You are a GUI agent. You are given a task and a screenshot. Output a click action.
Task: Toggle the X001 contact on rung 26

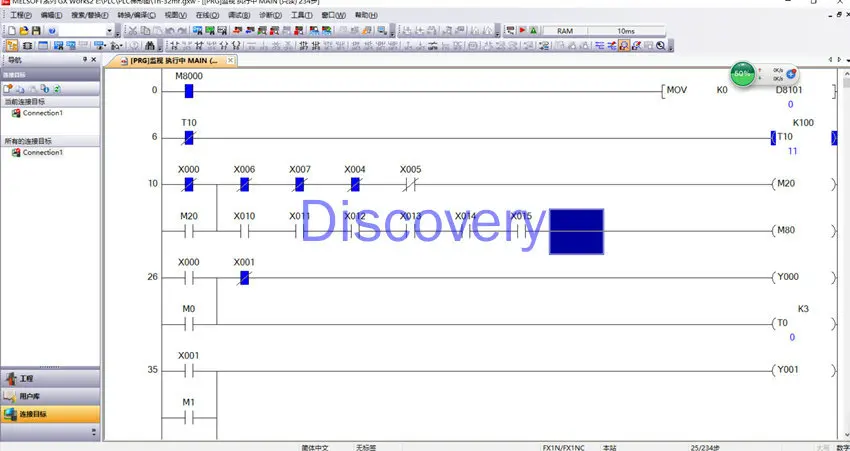(244, 277)
